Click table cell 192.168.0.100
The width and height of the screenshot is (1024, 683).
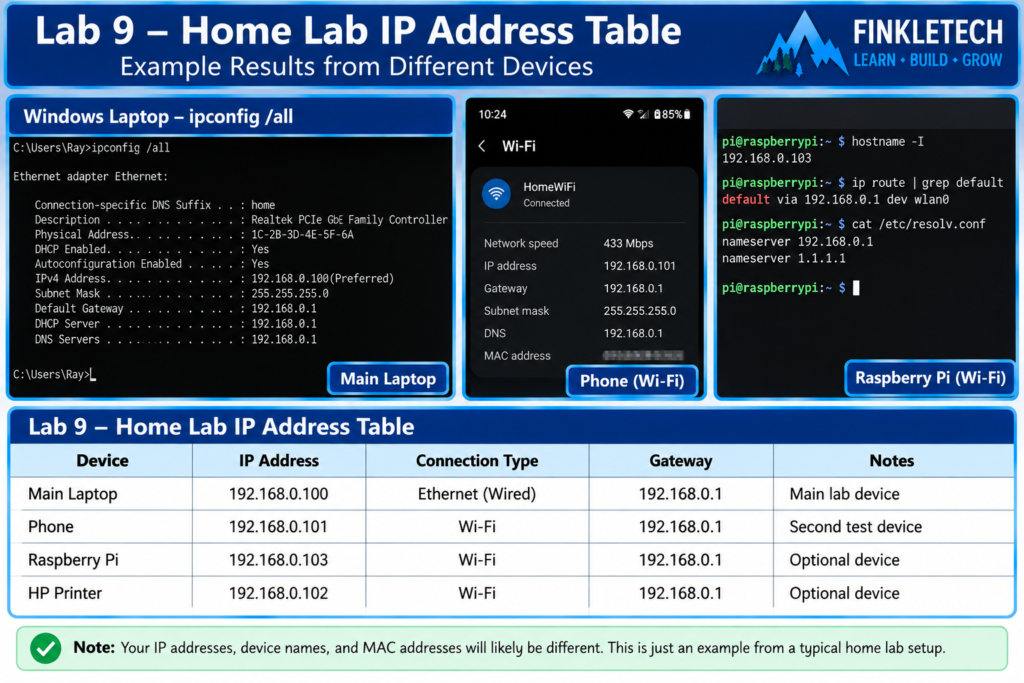(x=279, y=494)
